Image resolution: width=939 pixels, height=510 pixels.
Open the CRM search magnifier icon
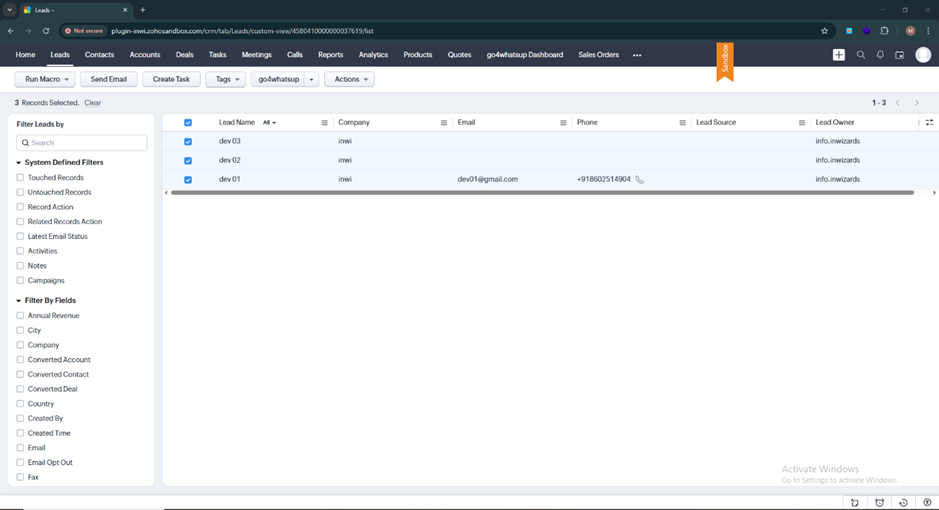[860, 55]
